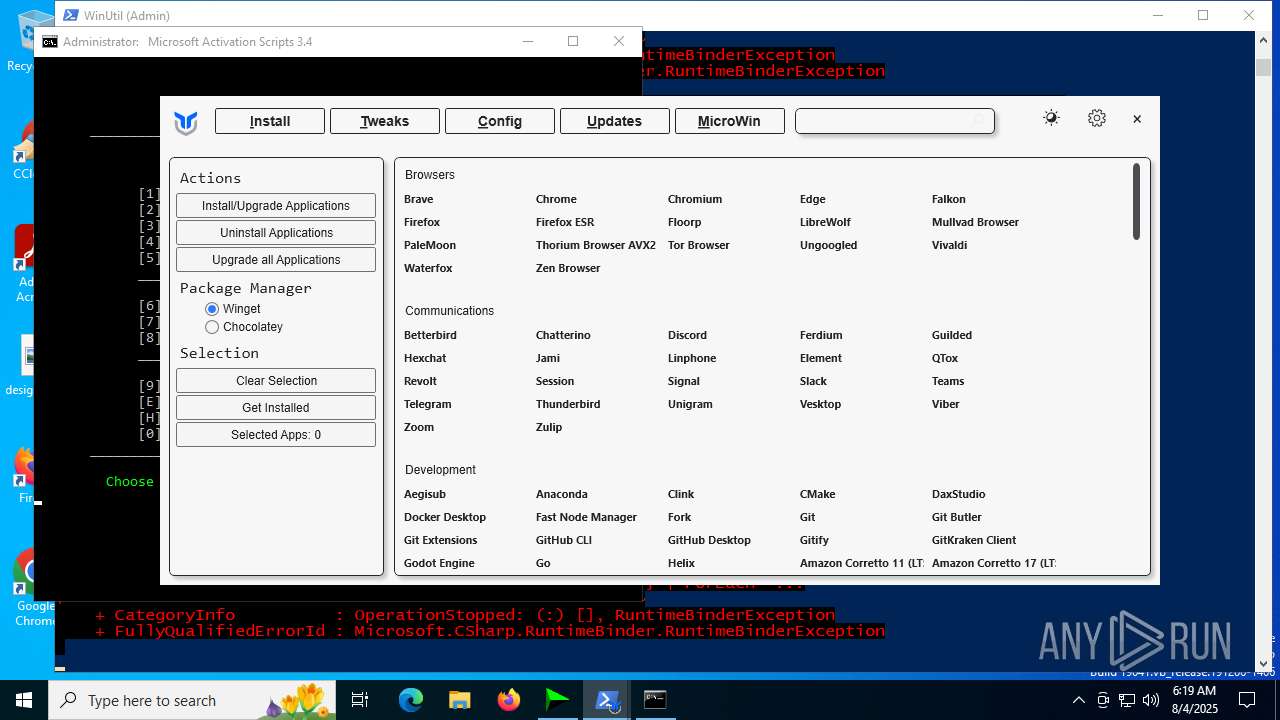Click the LibreWolf entry

pyautogui.click(x=825, y=222)
